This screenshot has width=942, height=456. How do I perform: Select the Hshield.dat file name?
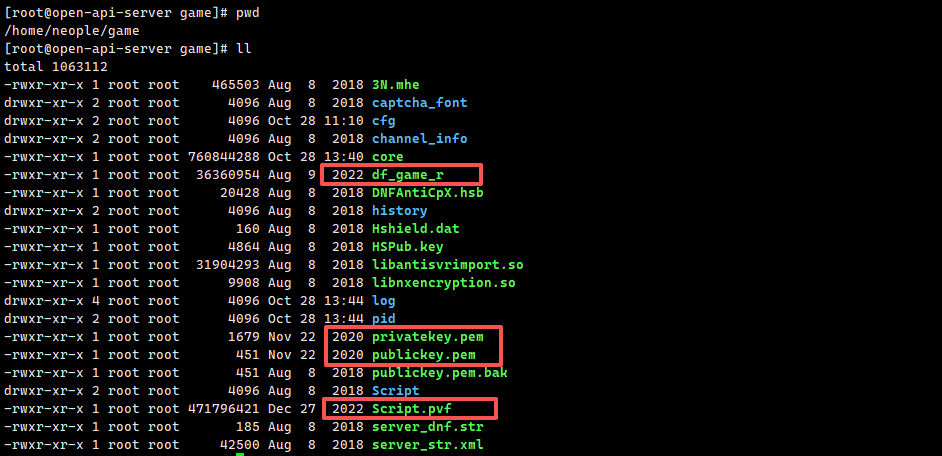[415, 229]
